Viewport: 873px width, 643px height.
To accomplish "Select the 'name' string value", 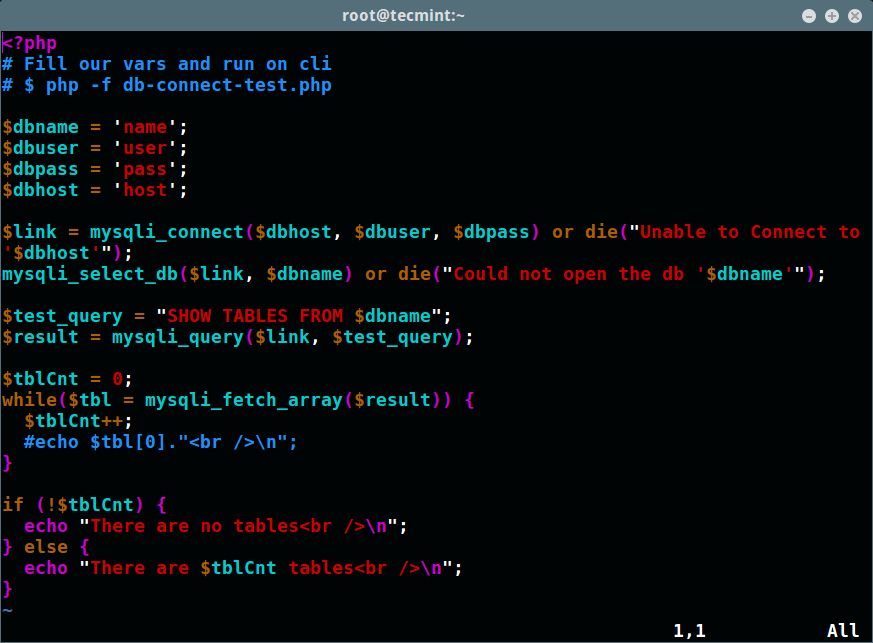I will coord(145,127).
